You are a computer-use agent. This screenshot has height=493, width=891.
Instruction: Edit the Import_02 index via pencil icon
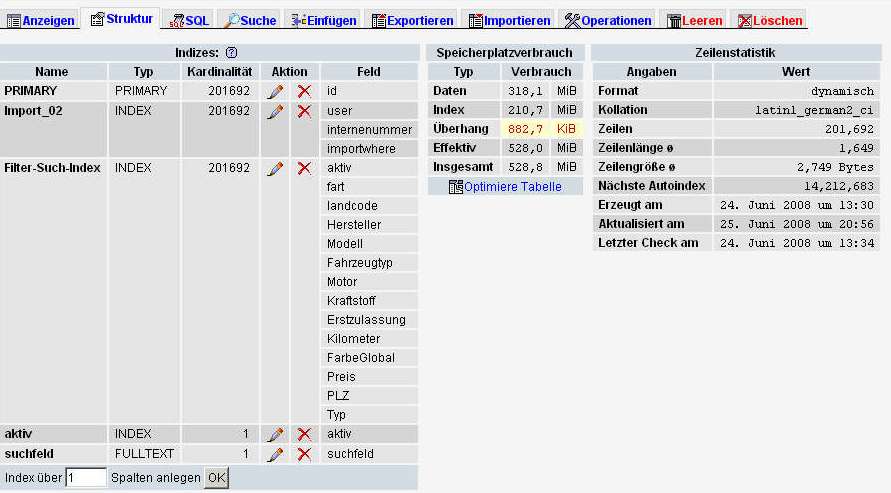click(275, 111)
